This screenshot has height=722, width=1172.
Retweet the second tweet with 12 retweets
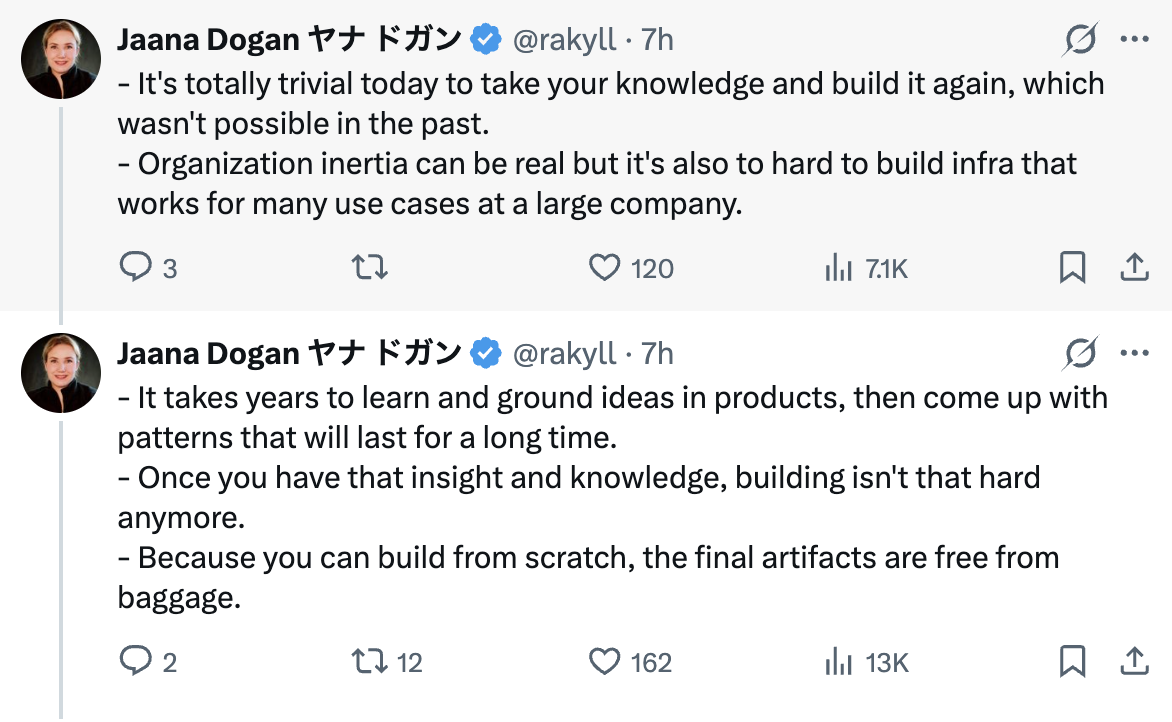tap(371, 662)
